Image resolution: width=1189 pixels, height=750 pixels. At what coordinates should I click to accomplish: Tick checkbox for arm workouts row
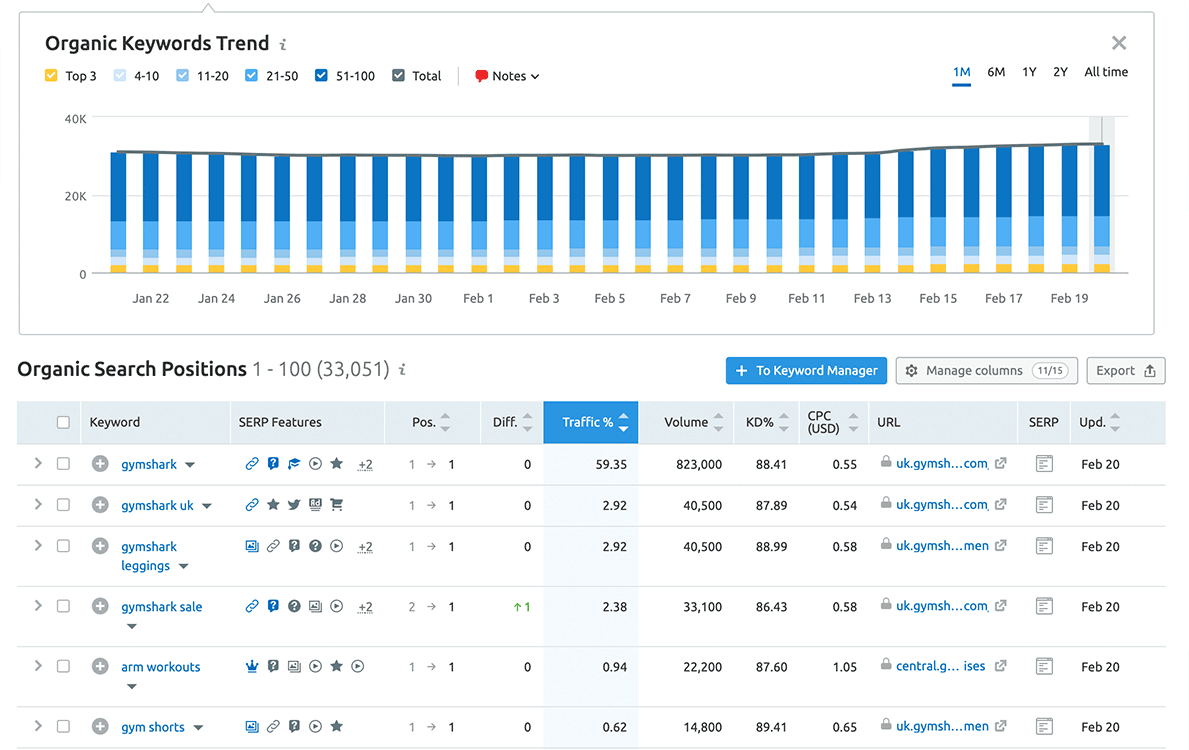coord(63,666)
